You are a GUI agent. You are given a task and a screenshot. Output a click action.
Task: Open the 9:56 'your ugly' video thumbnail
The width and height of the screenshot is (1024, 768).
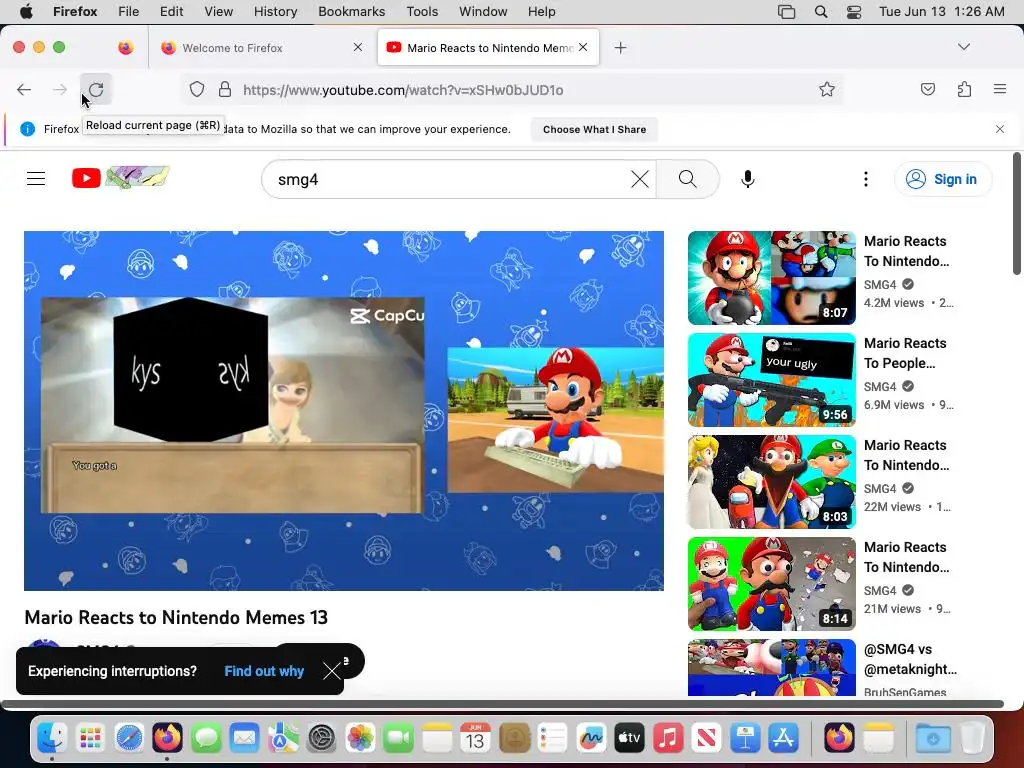click(x=772, y=379)
